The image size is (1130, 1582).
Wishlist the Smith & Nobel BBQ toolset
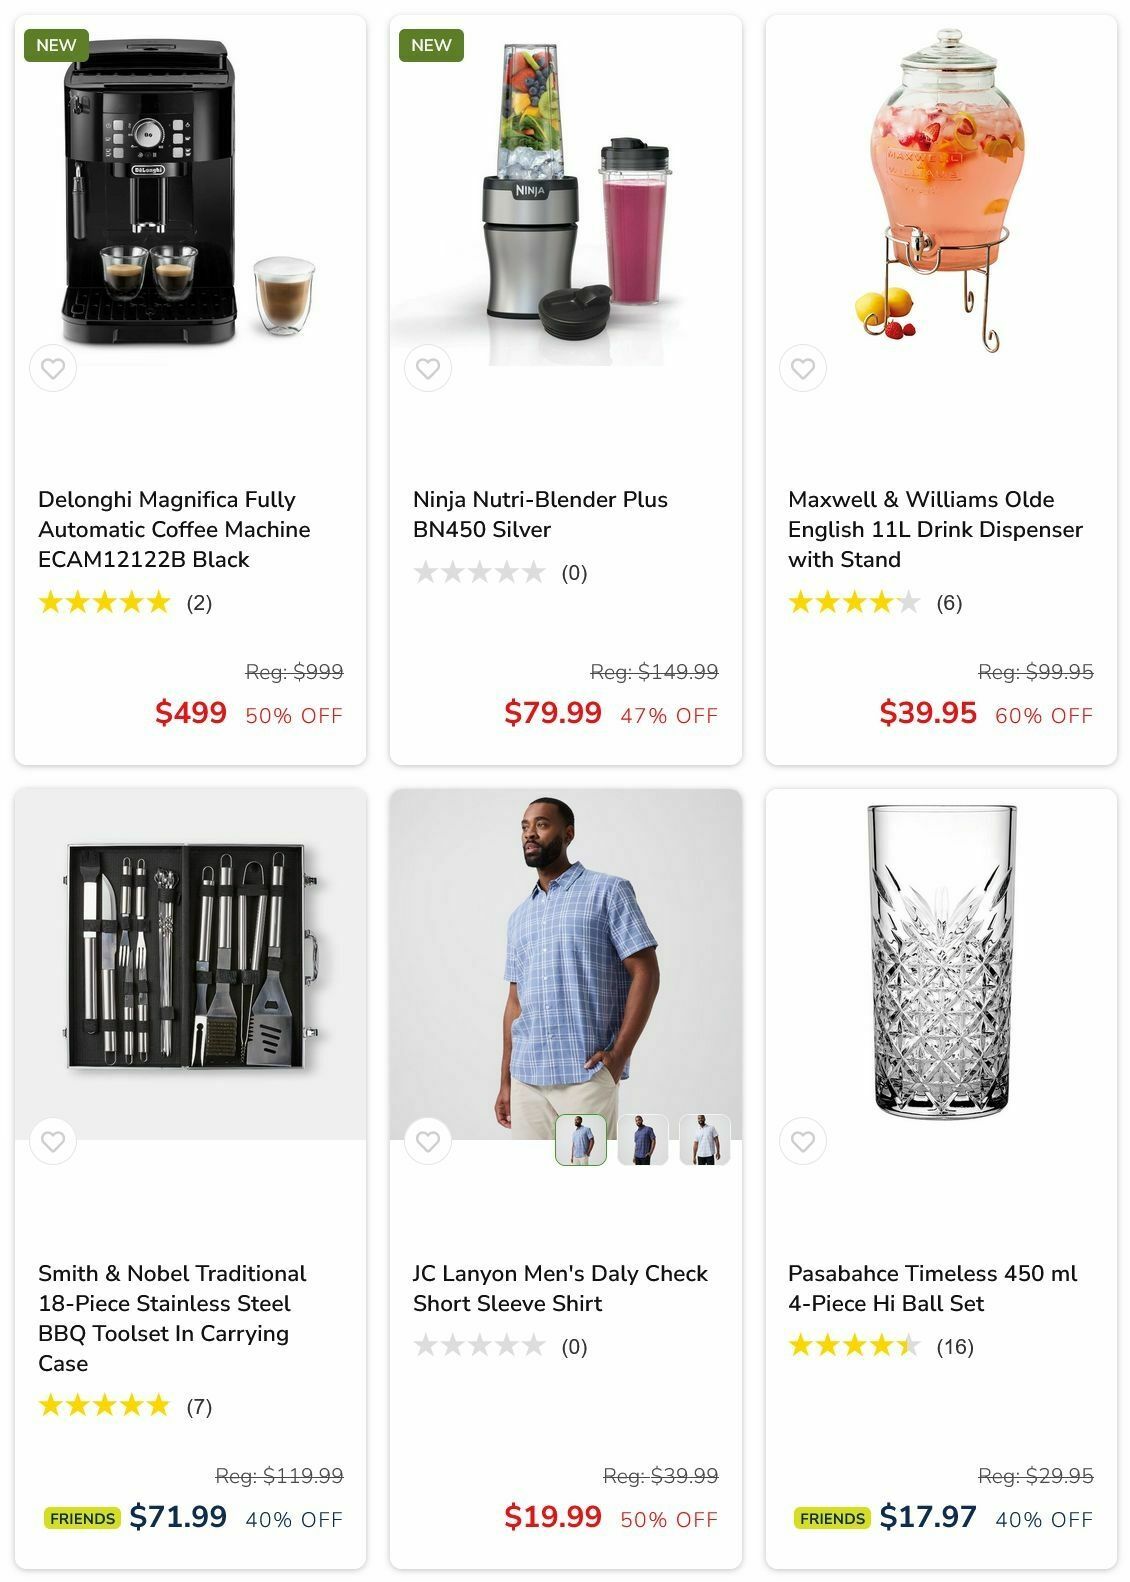53,1141
